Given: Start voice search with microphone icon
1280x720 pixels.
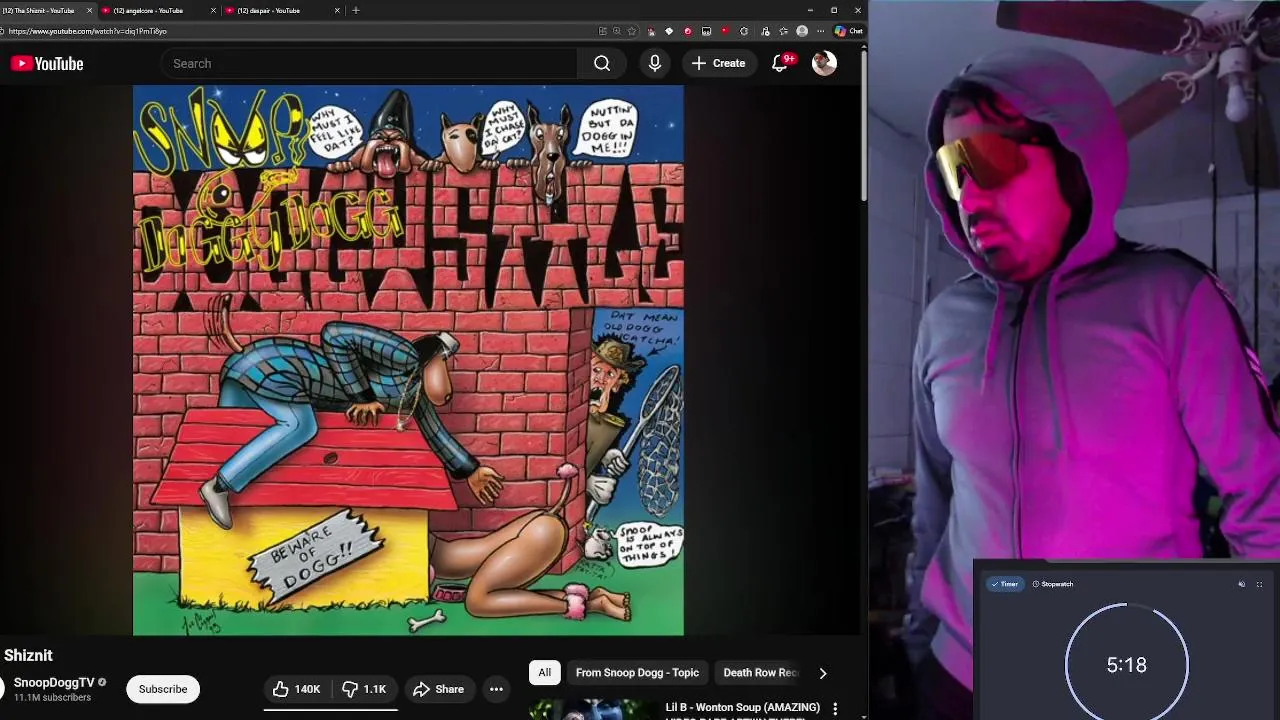Looking at the screenshot, I should (655, 63).
